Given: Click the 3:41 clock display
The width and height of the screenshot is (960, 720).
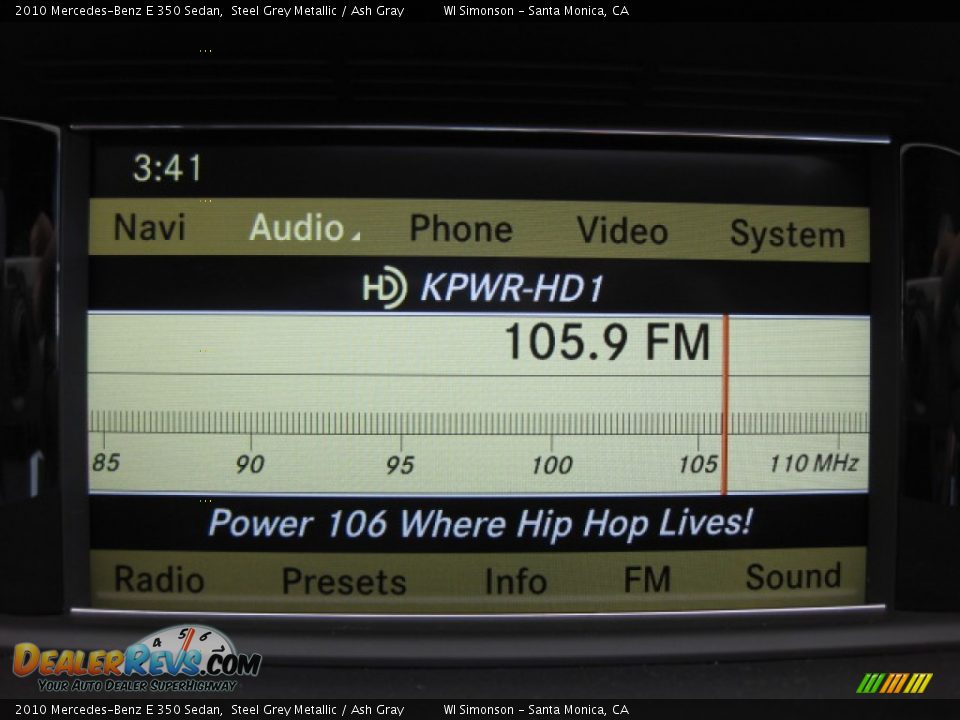Looking at the screenshot, I should (x=167, y=168).
